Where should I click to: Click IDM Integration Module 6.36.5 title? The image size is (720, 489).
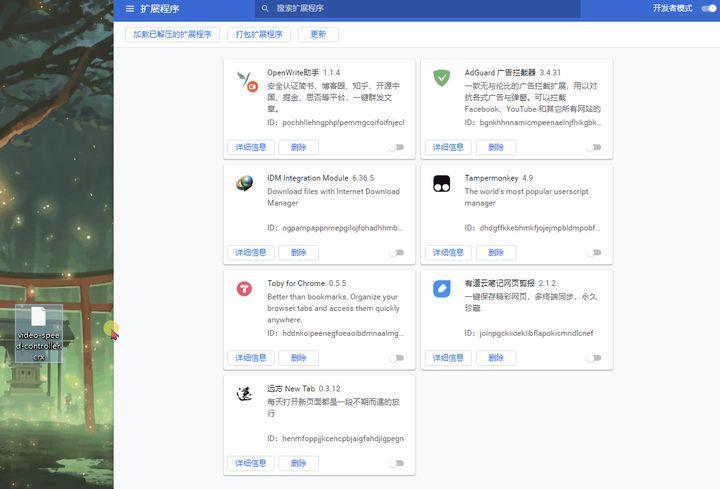[x=321, y=178]
